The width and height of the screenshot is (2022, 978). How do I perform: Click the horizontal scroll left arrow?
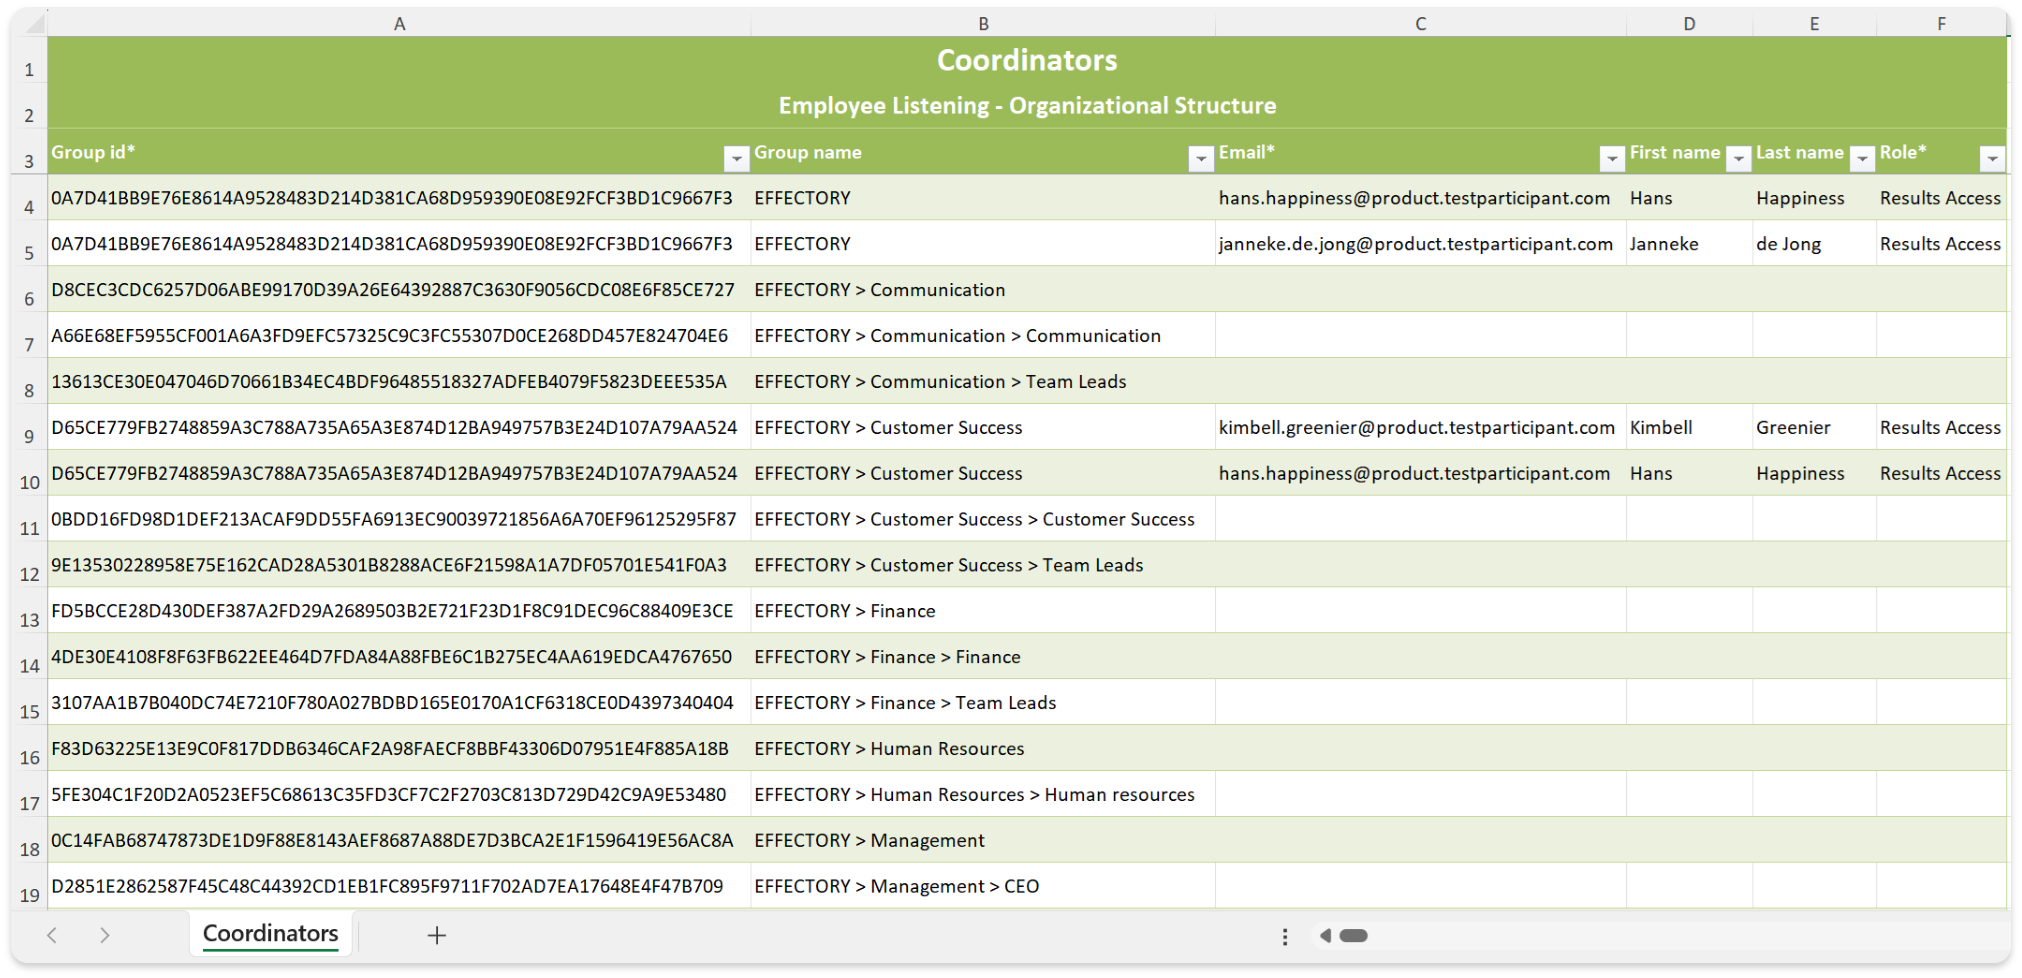point(1325,936)
